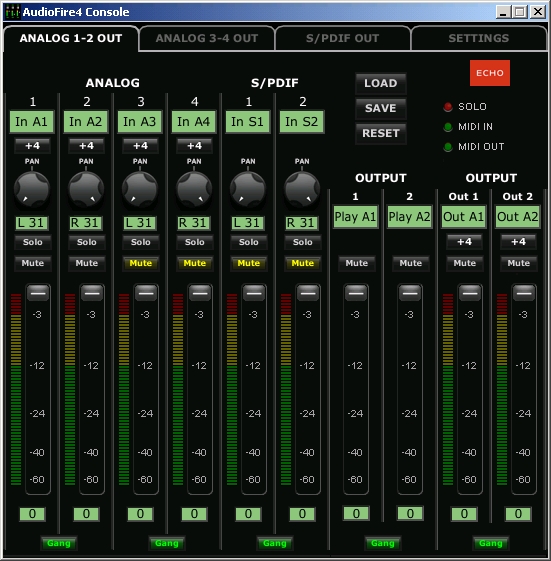Toggle Gang for the S/PDIF channels
The height and width of the screenshot is (561, 551).
click(275, 543)
